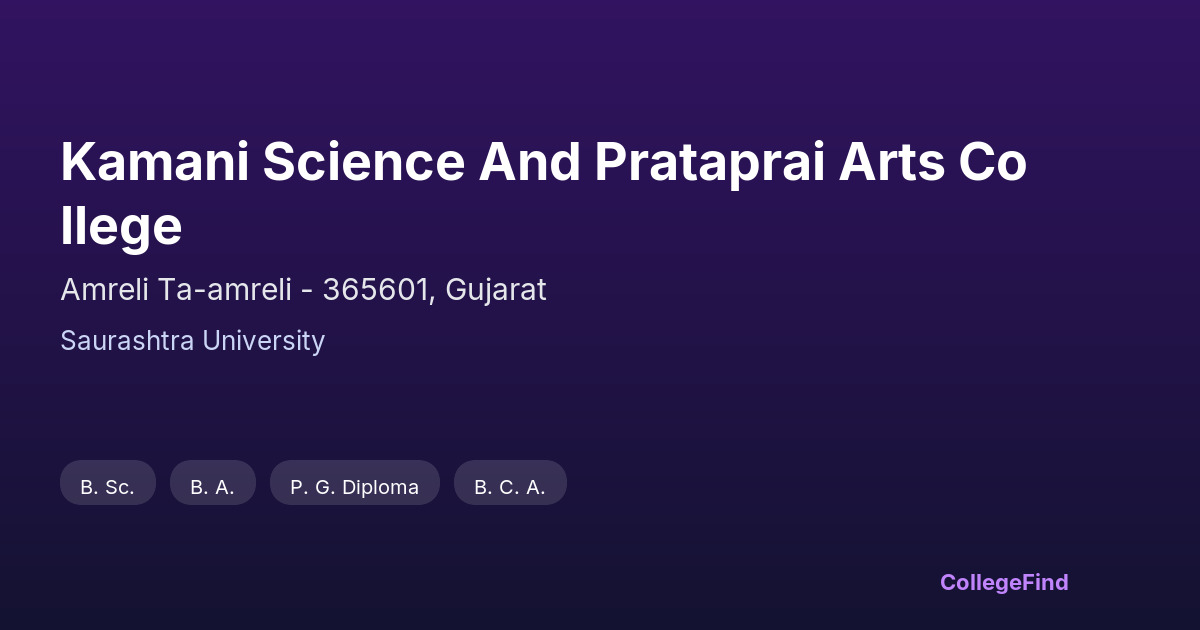Click the word Science in the heading
This screenshot has height=630, width=1200.
[x=364, y=163]
